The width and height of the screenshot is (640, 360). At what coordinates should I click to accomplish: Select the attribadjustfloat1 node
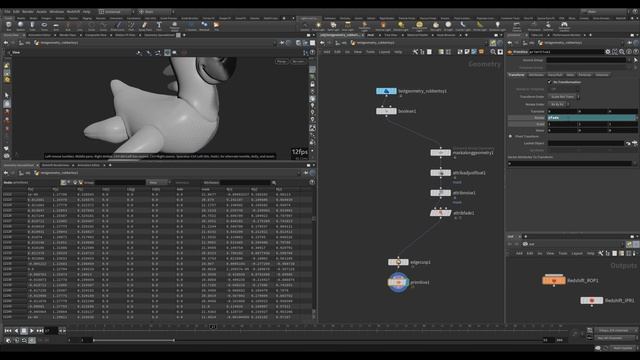(440, 173)
